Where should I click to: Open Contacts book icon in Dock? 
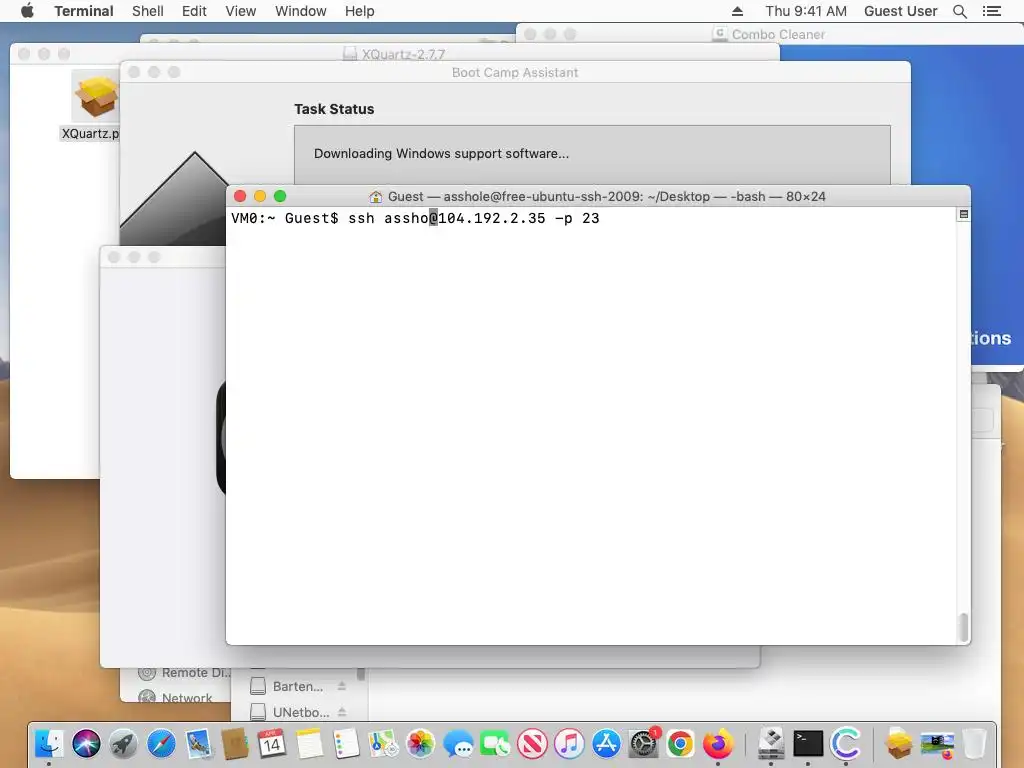[234, 743]
